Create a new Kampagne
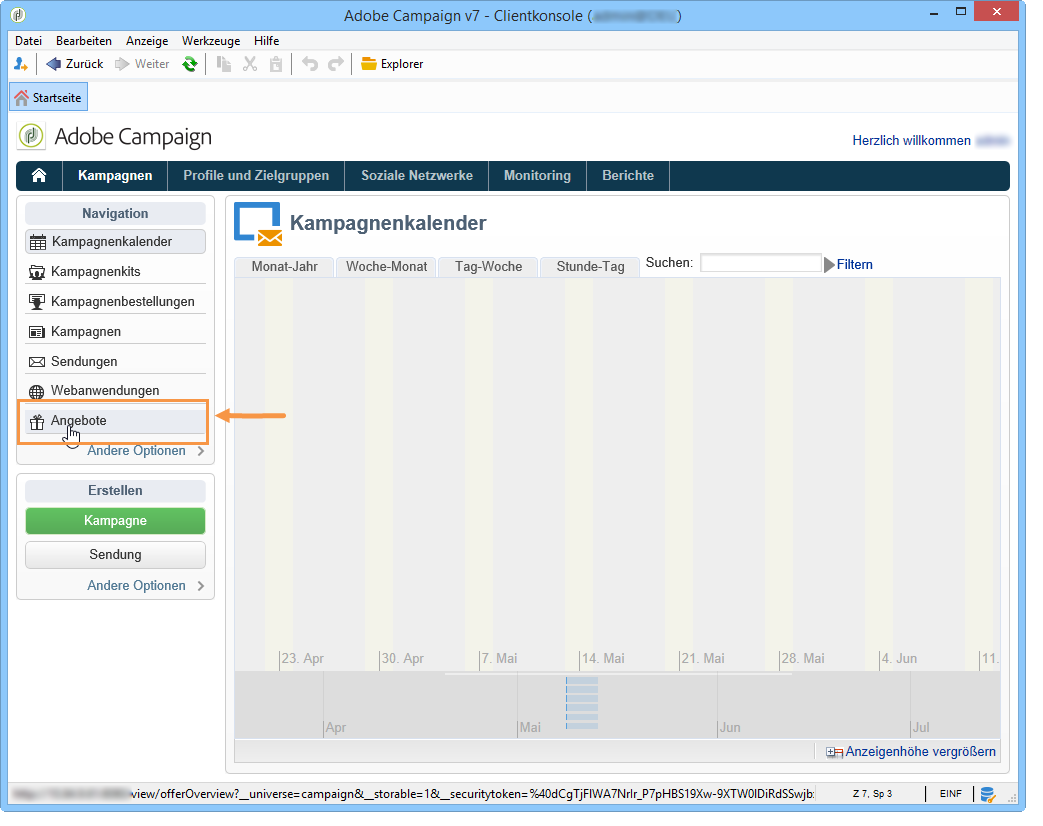 tap(115, 521)
